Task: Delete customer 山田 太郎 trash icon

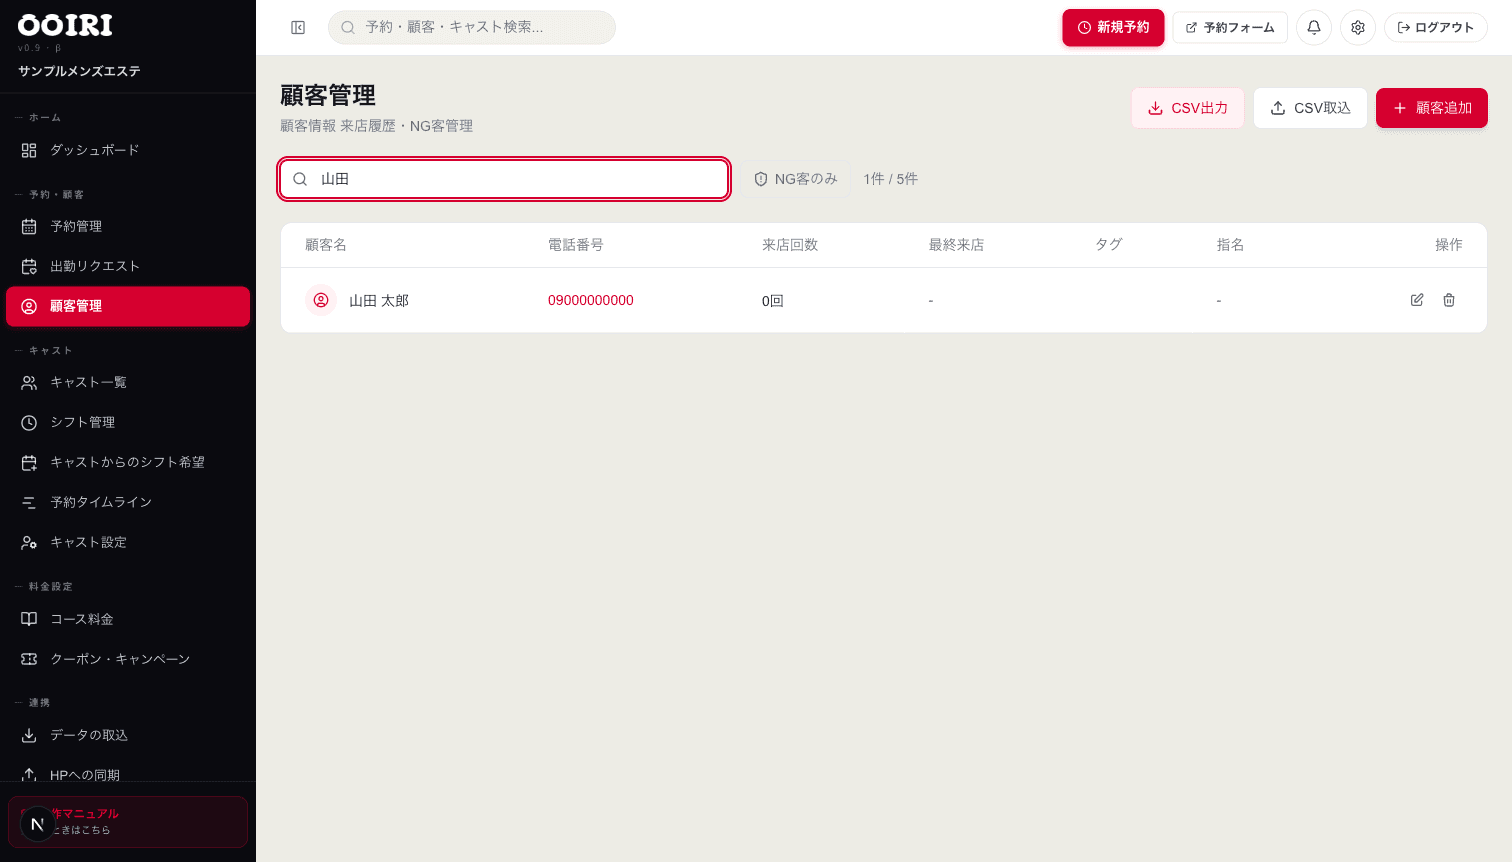Action: tap(1449, 300)
